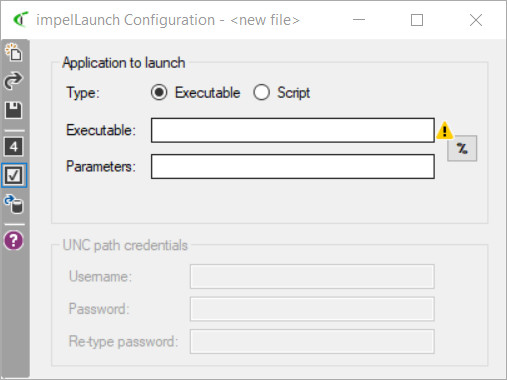The image size is (507, 380).
Task: Focus the Parameters input field
Action: [293, 166]
